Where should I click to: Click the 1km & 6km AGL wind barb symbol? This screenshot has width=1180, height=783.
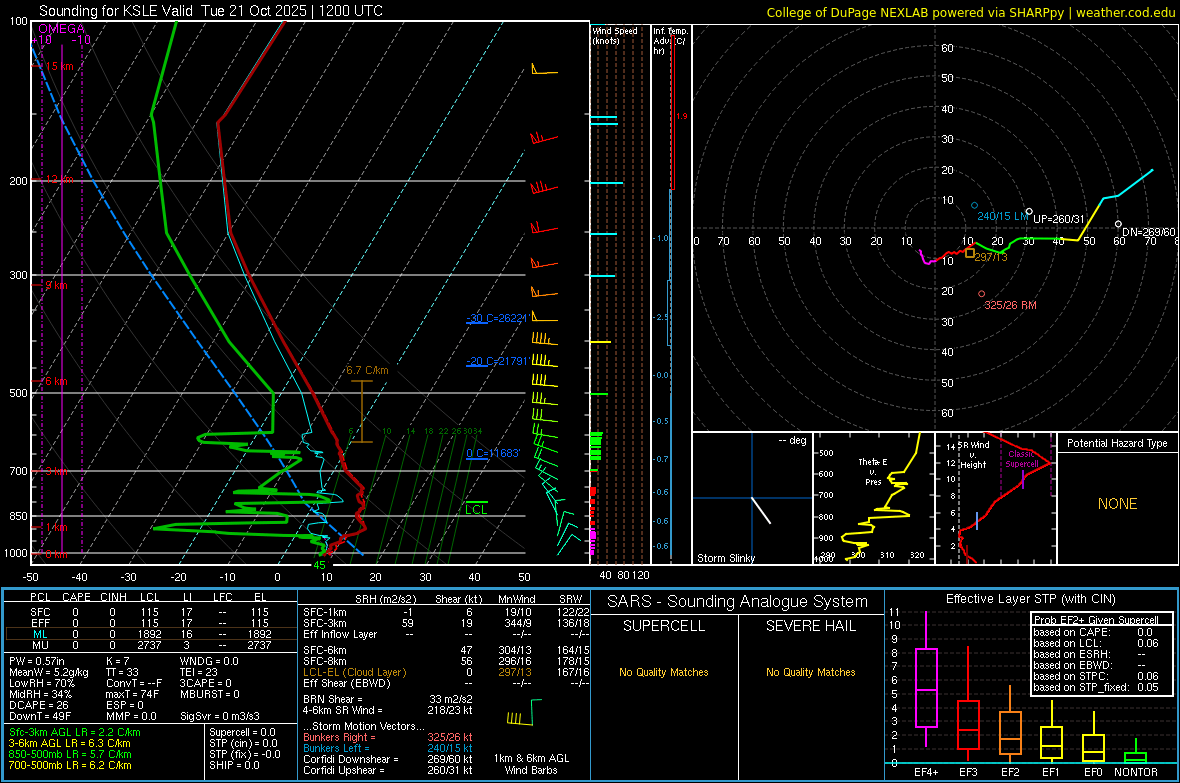click(525, 712)
